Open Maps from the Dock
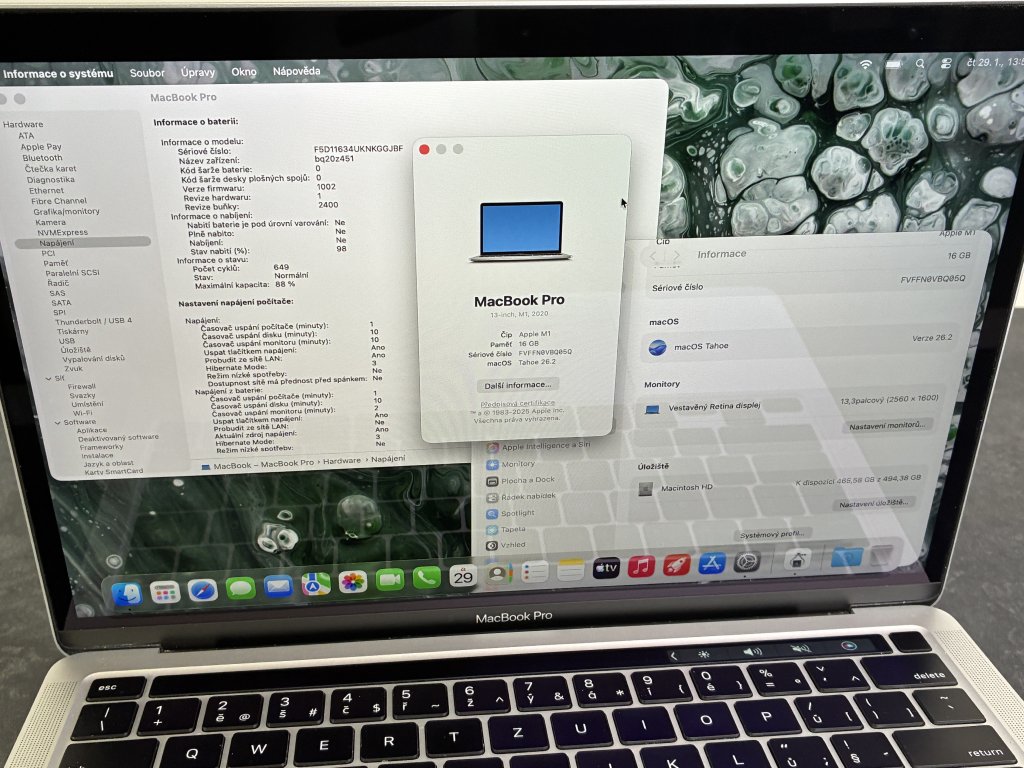 pyautogui.click(x=315, y=583)
